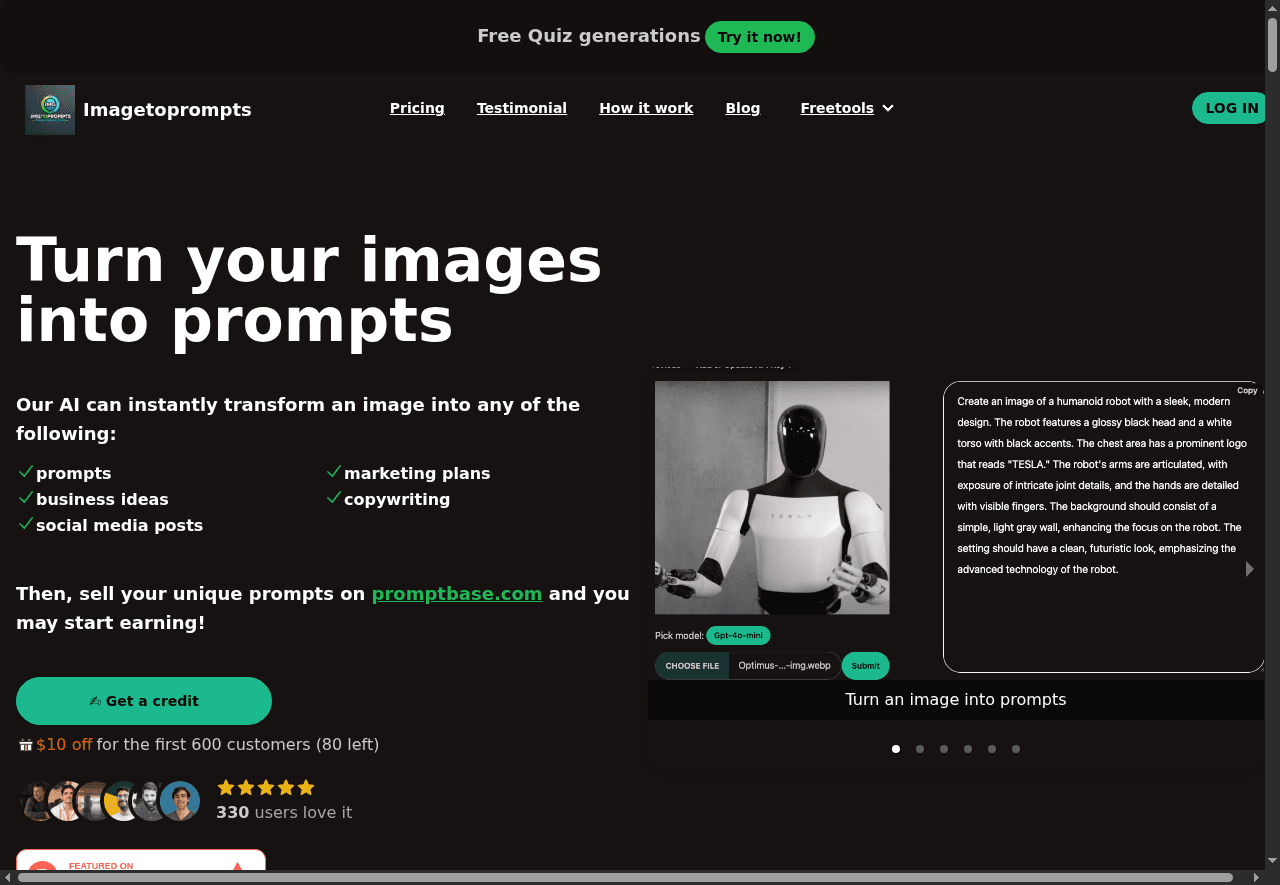Screen dimensions: 1280x885
Task: Switch to the third carousel slide dot
Action: (x=944, y=749)
